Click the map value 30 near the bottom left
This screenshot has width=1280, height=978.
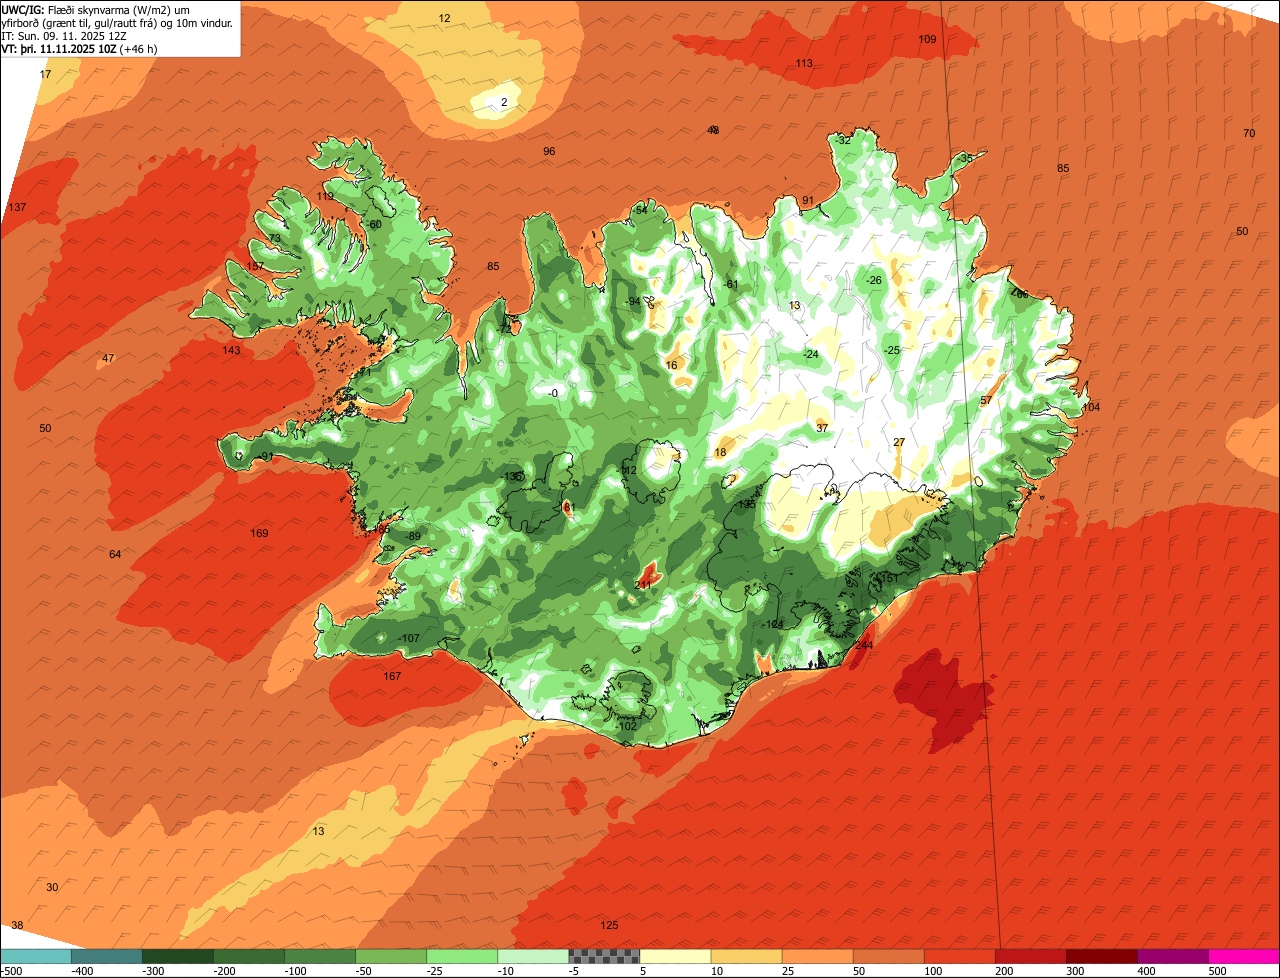[x=52, y=887]
